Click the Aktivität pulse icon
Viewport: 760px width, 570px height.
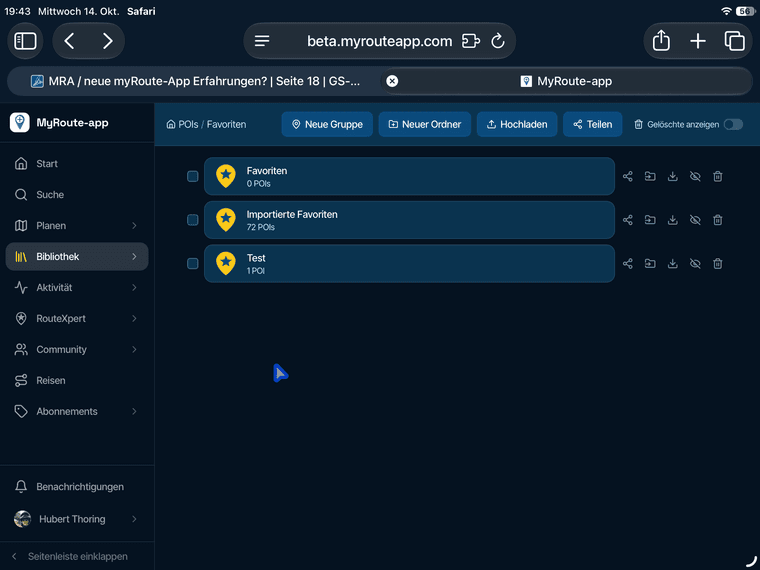point(21,287)
